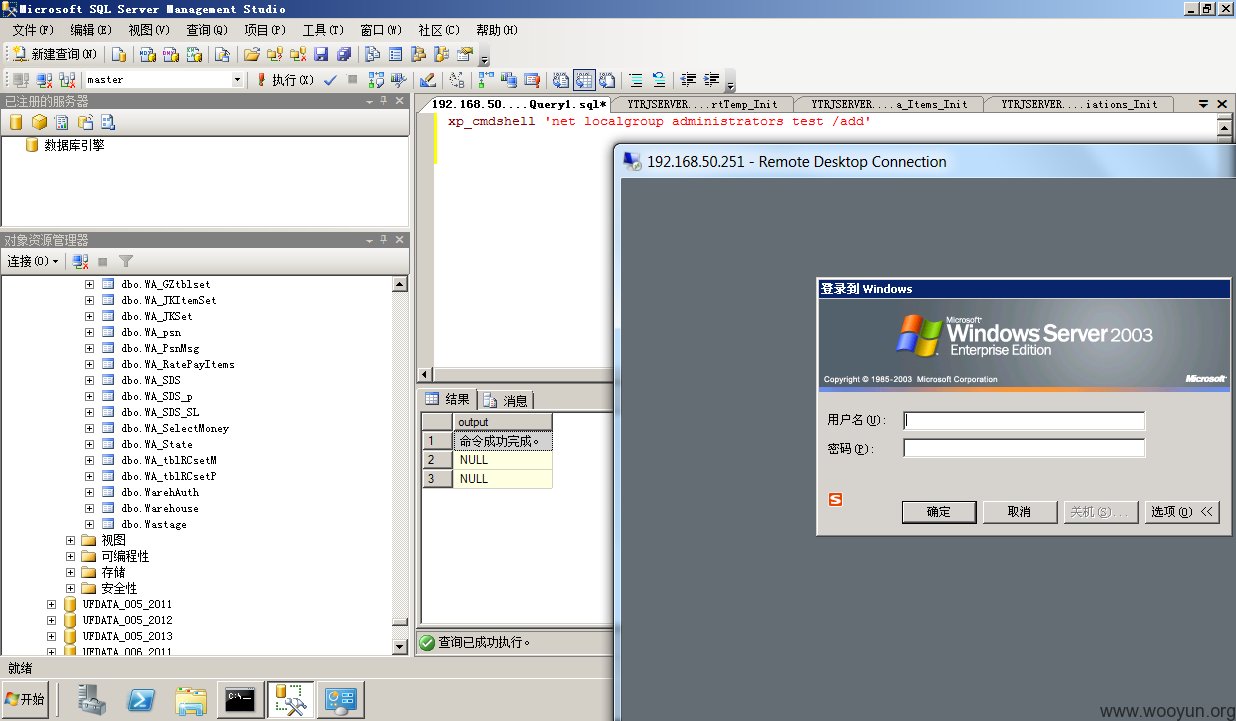Click the Uncomment Selected Lines icon
The image size is (1236, 721).
[659, 80]
